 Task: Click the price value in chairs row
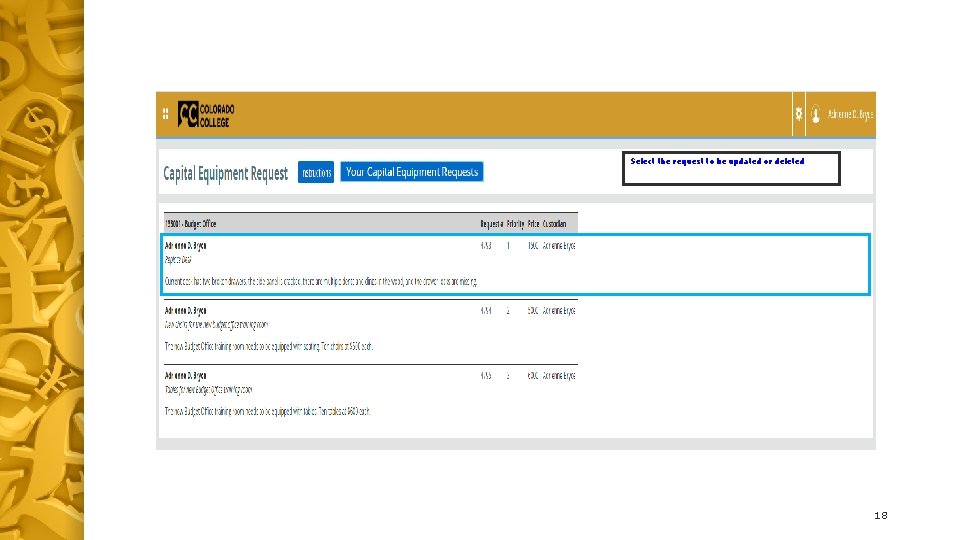coord(533,310)
